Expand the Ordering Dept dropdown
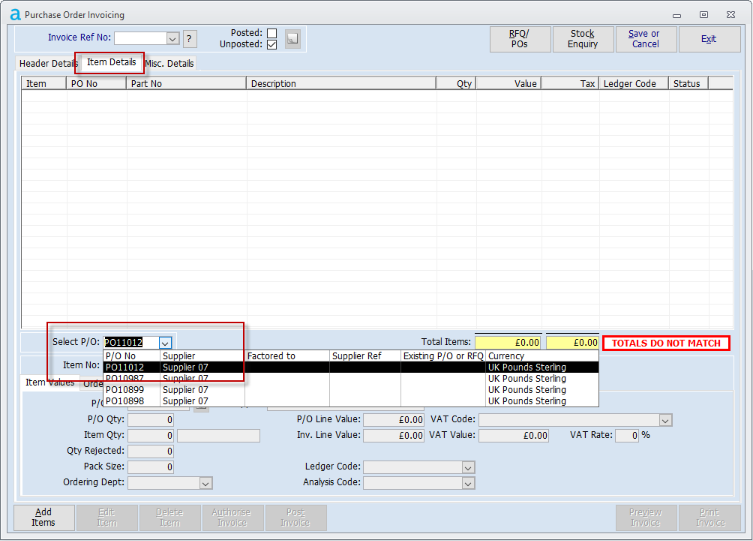The image size is (753, 541). coord(206,483)
